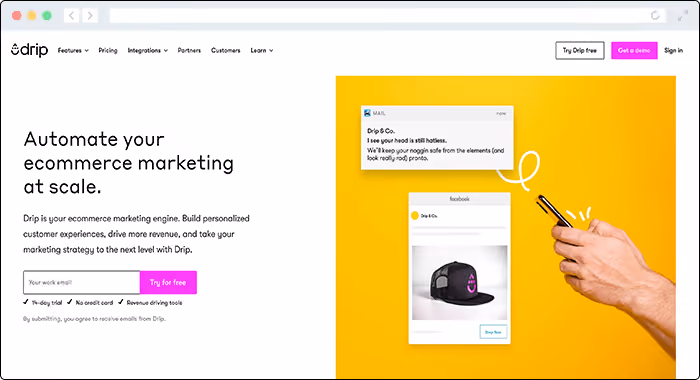Viewport: 700px width, 380px height.
Task: Click the 14-day trial text
Action: [47, 303]
